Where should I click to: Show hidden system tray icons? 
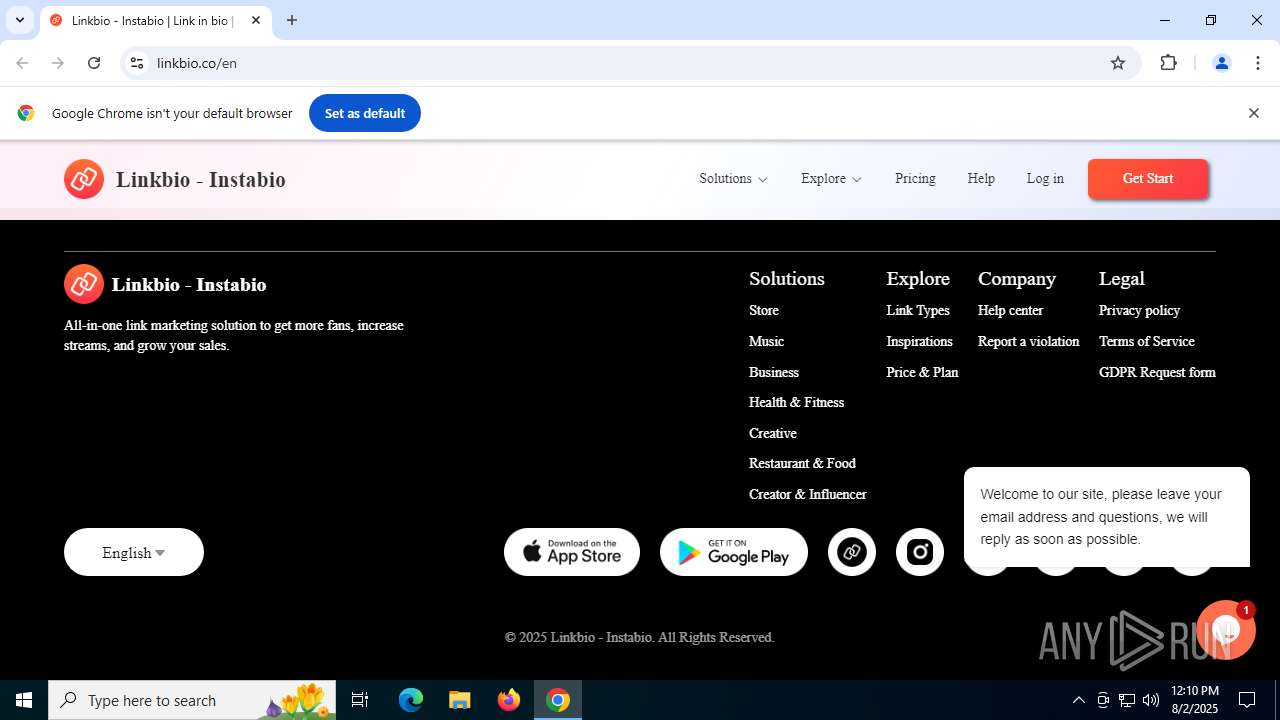tap(1078, 700)
